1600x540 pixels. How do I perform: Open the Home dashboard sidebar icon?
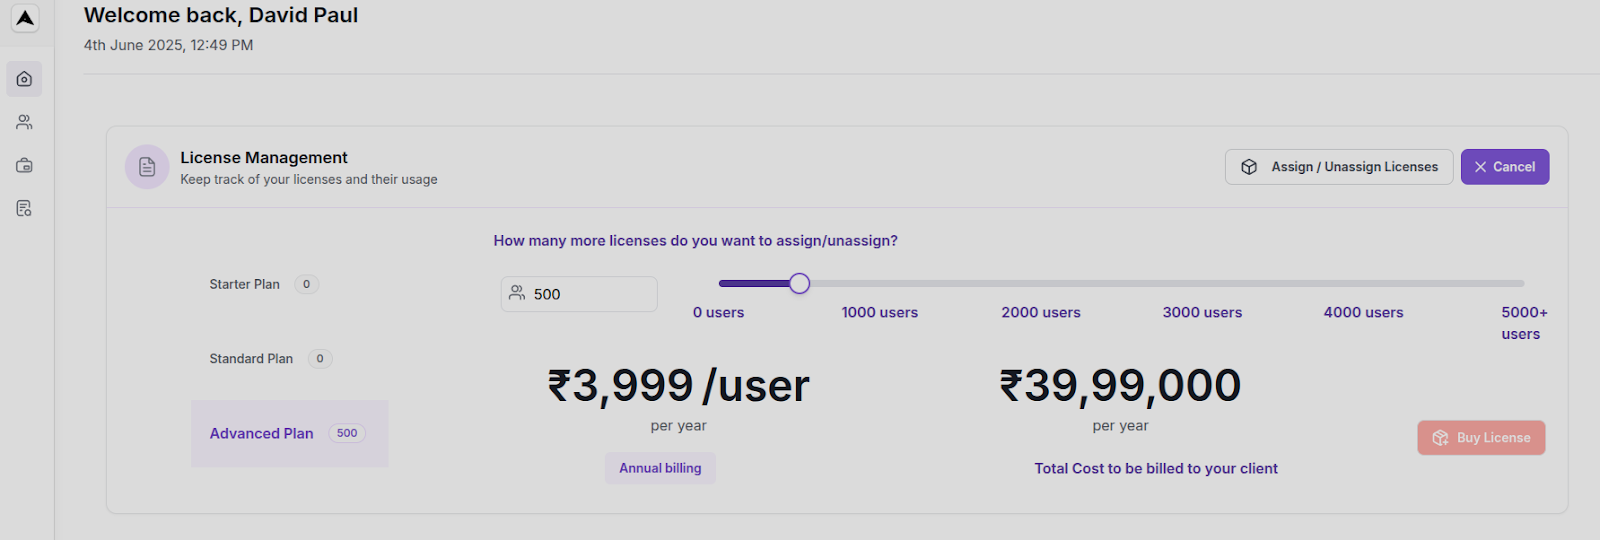(x=24, y=79)
